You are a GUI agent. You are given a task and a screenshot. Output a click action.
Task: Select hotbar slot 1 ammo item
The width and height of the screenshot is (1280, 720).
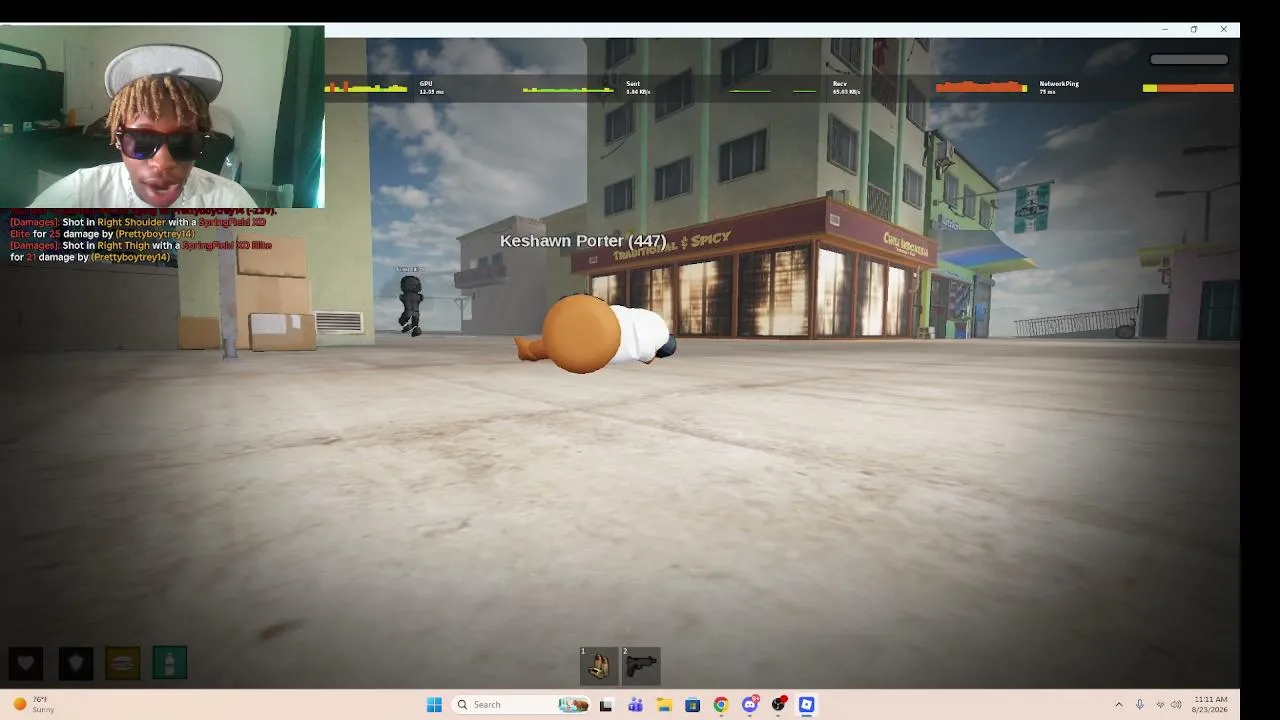pyautogui.click(x=599, y=666)
